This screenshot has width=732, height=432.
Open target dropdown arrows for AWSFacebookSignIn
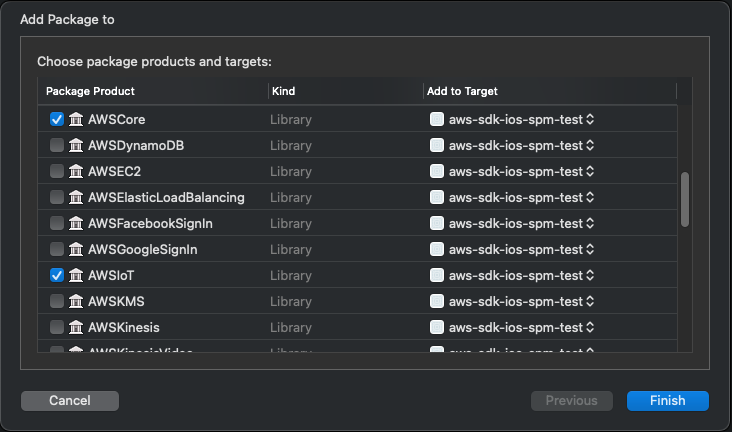[590, 223]
